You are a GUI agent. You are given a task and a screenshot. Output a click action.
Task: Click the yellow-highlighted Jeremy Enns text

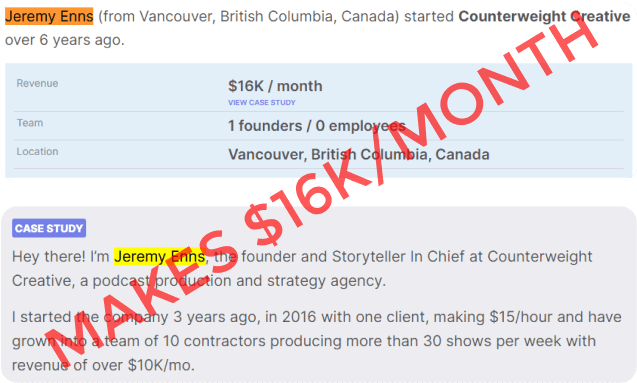click(x=159, y=257)
